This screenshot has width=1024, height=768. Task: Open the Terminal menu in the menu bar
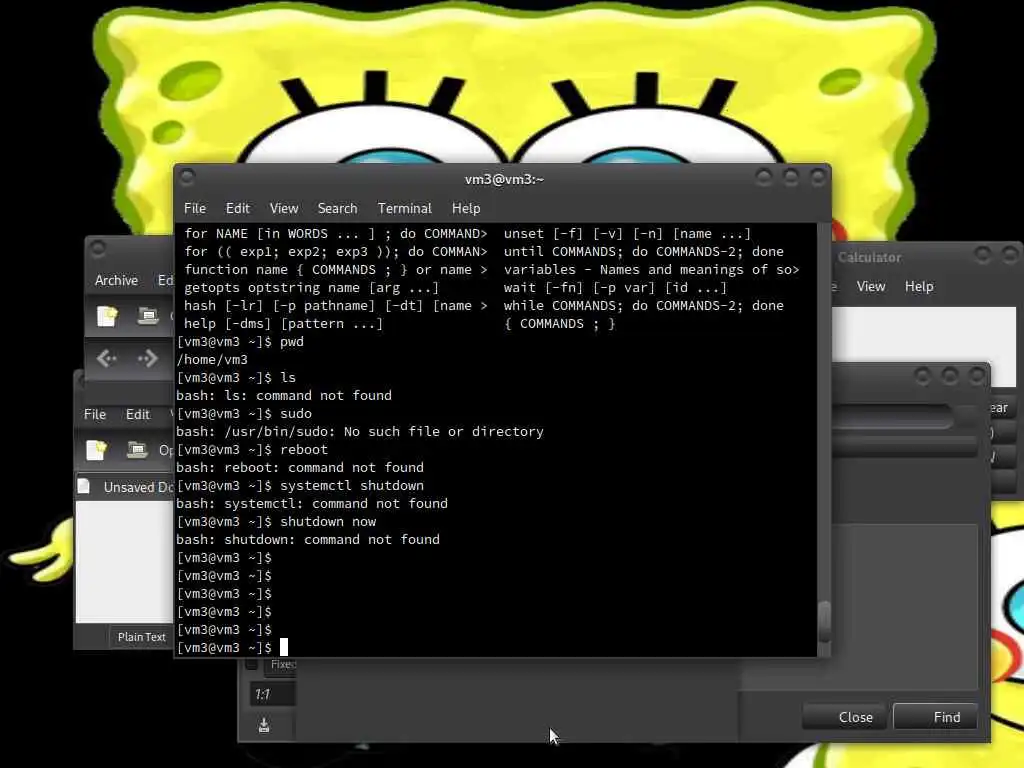tap(404, 208)
